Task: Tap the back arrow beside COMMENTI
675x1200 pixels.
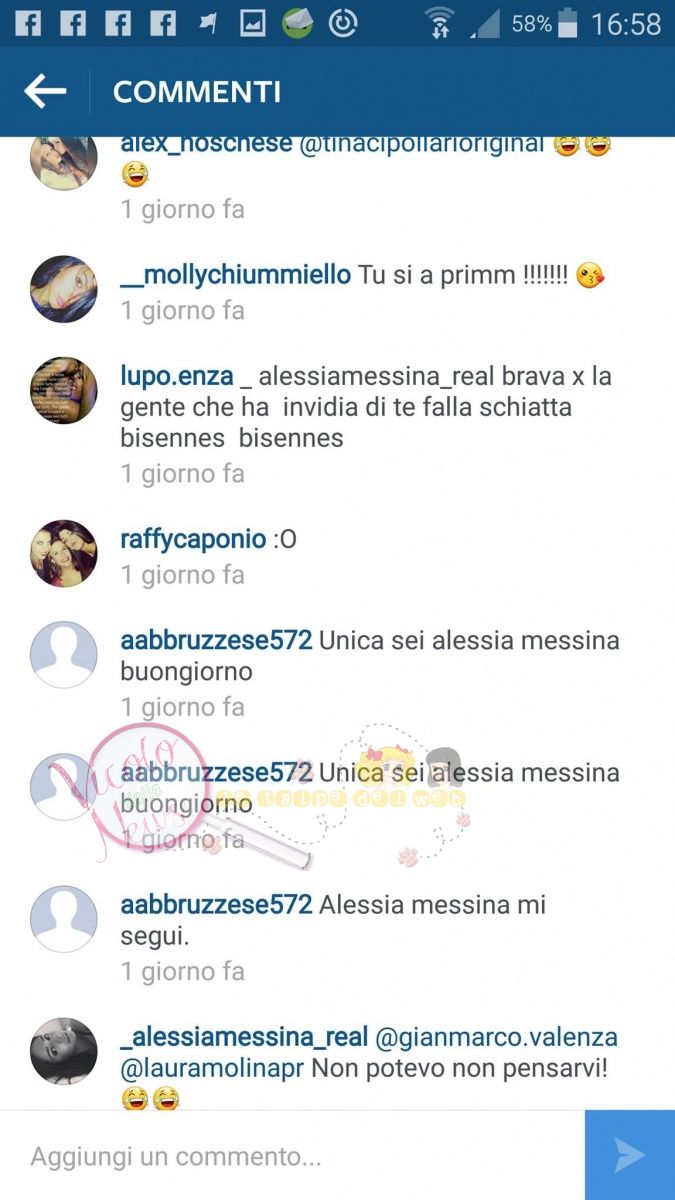Action: (x=45, y=92)
